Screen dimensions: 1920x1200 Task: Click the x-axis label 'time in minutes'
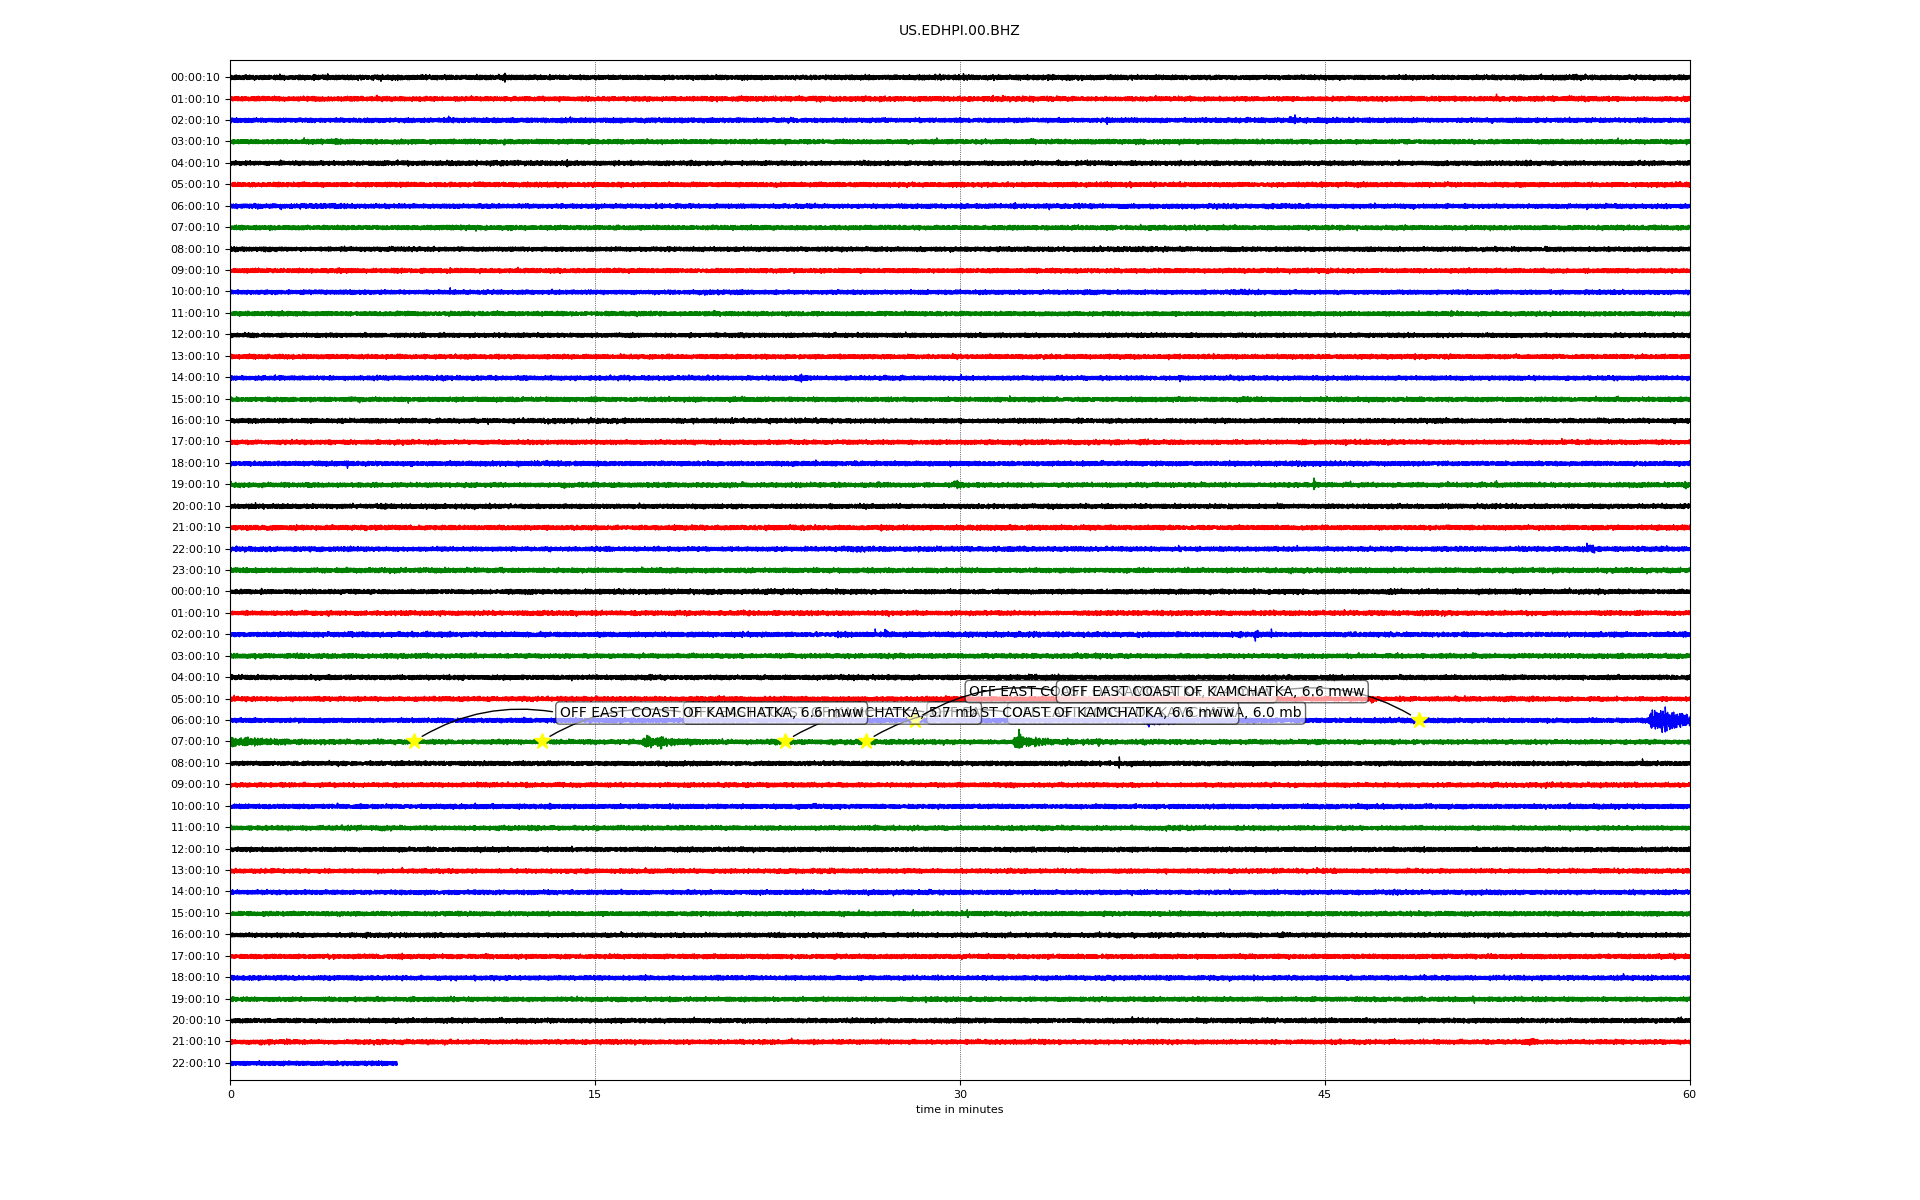959,1109
